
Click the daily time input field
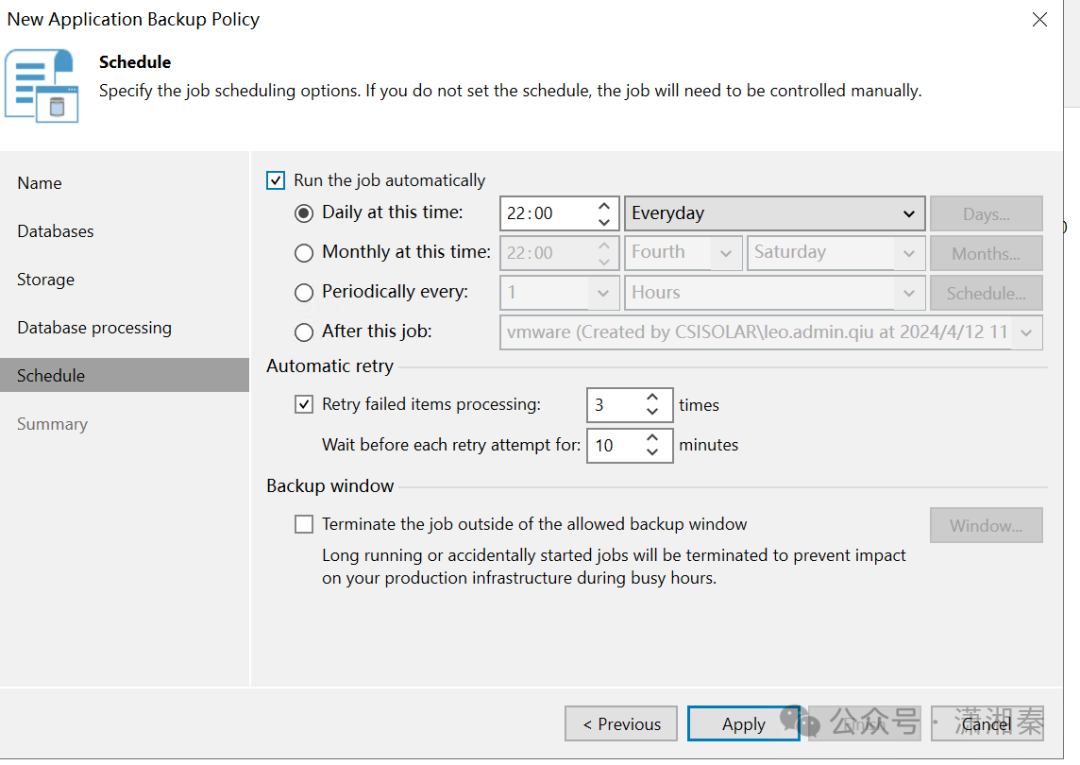point(545,213)
